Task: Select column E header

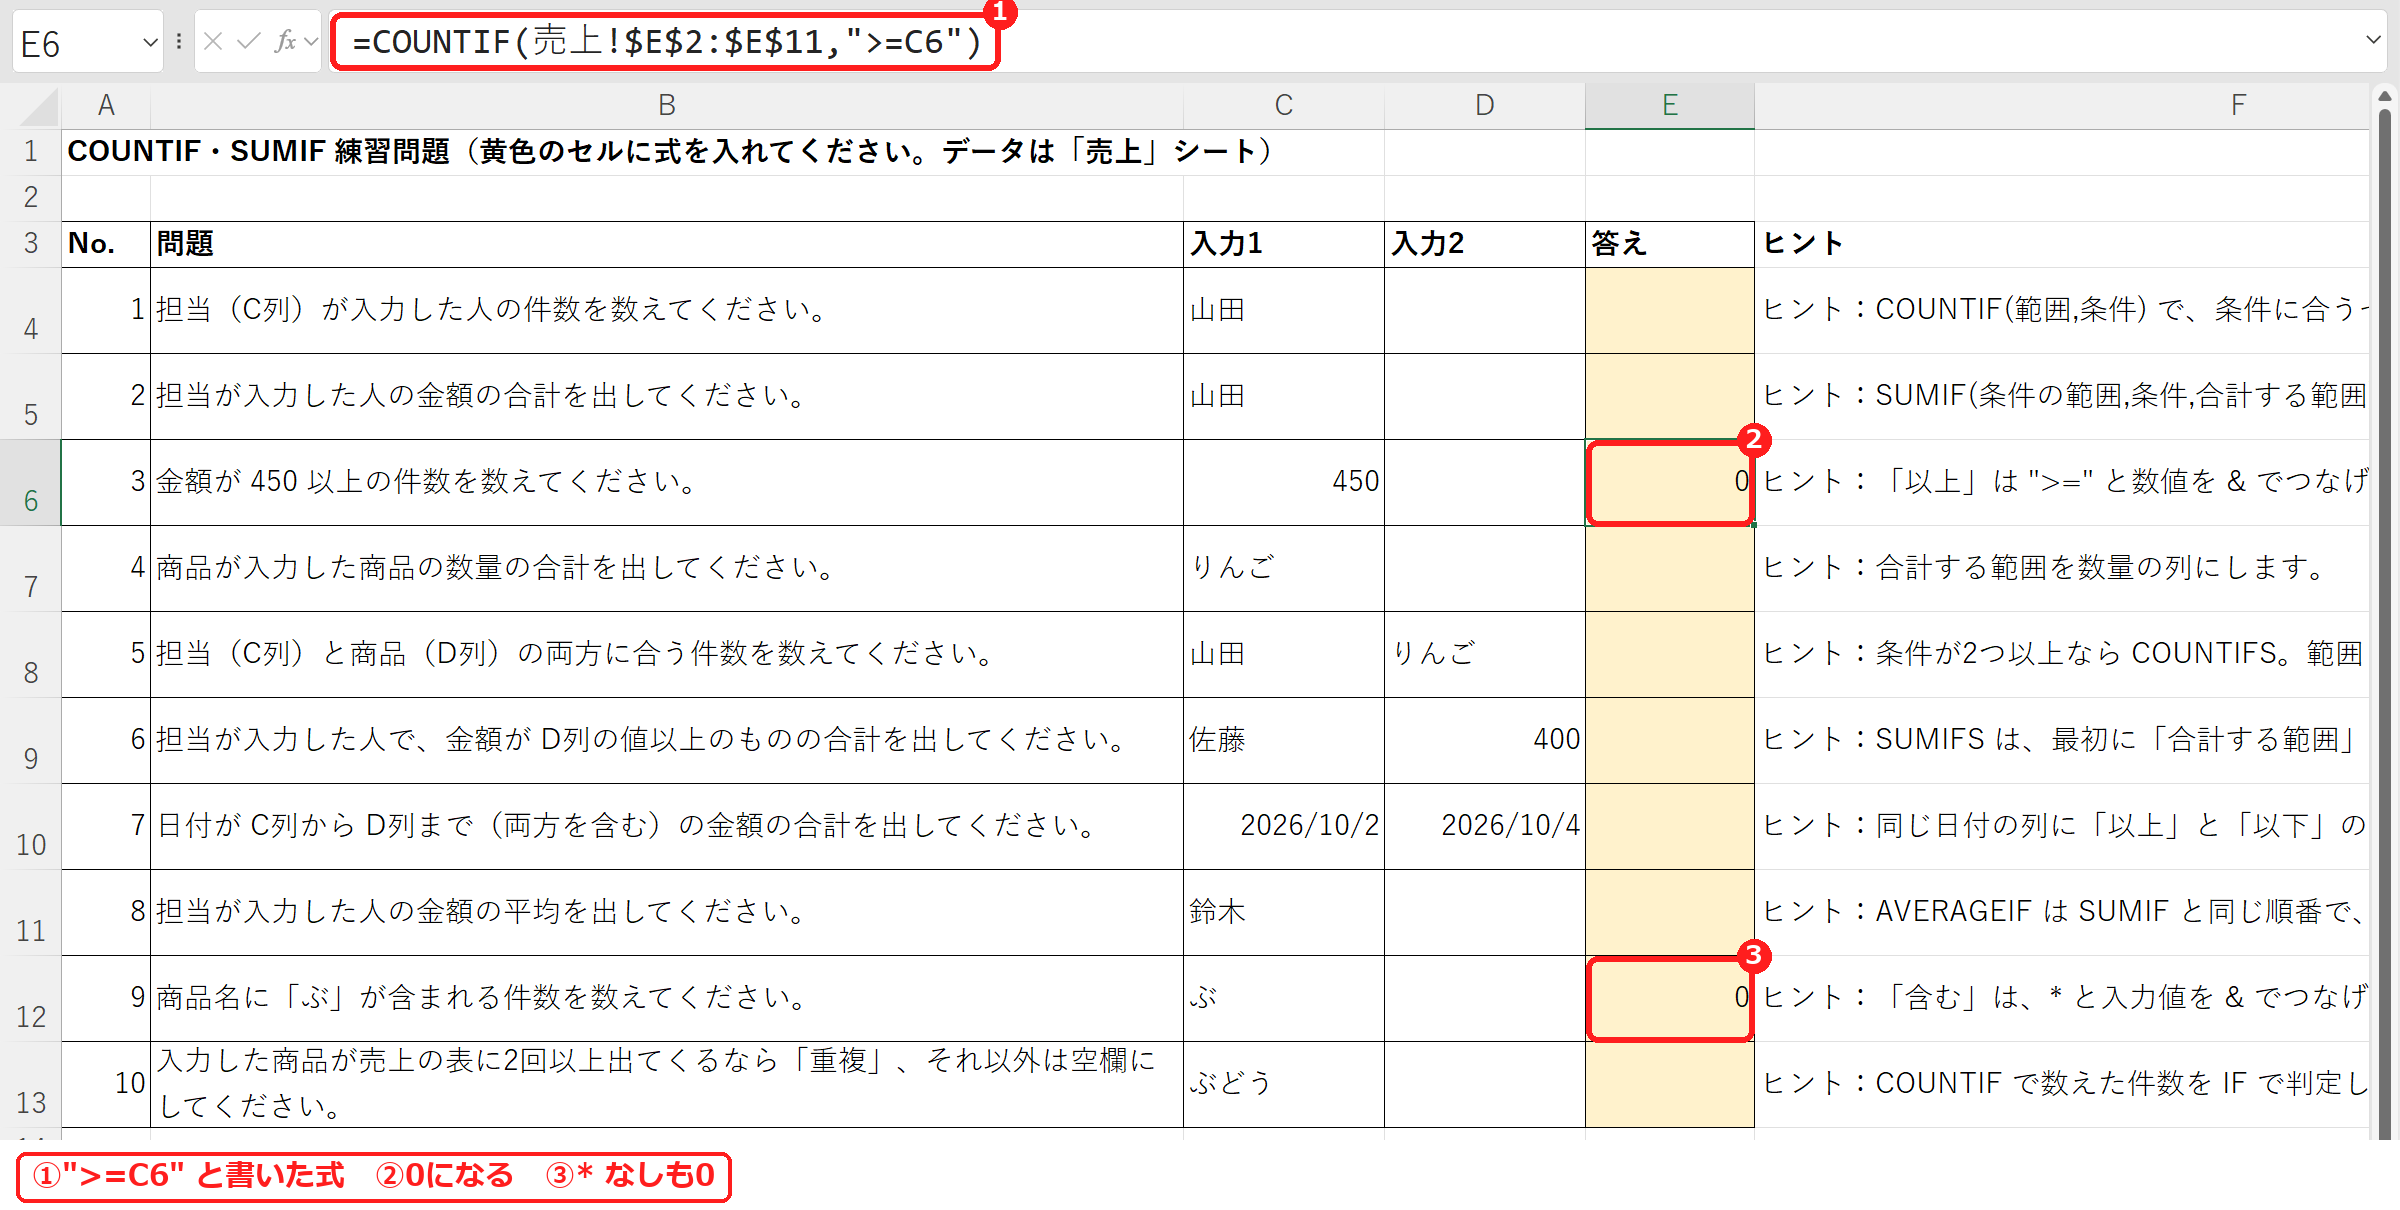Action: (x=1670, y=105)
